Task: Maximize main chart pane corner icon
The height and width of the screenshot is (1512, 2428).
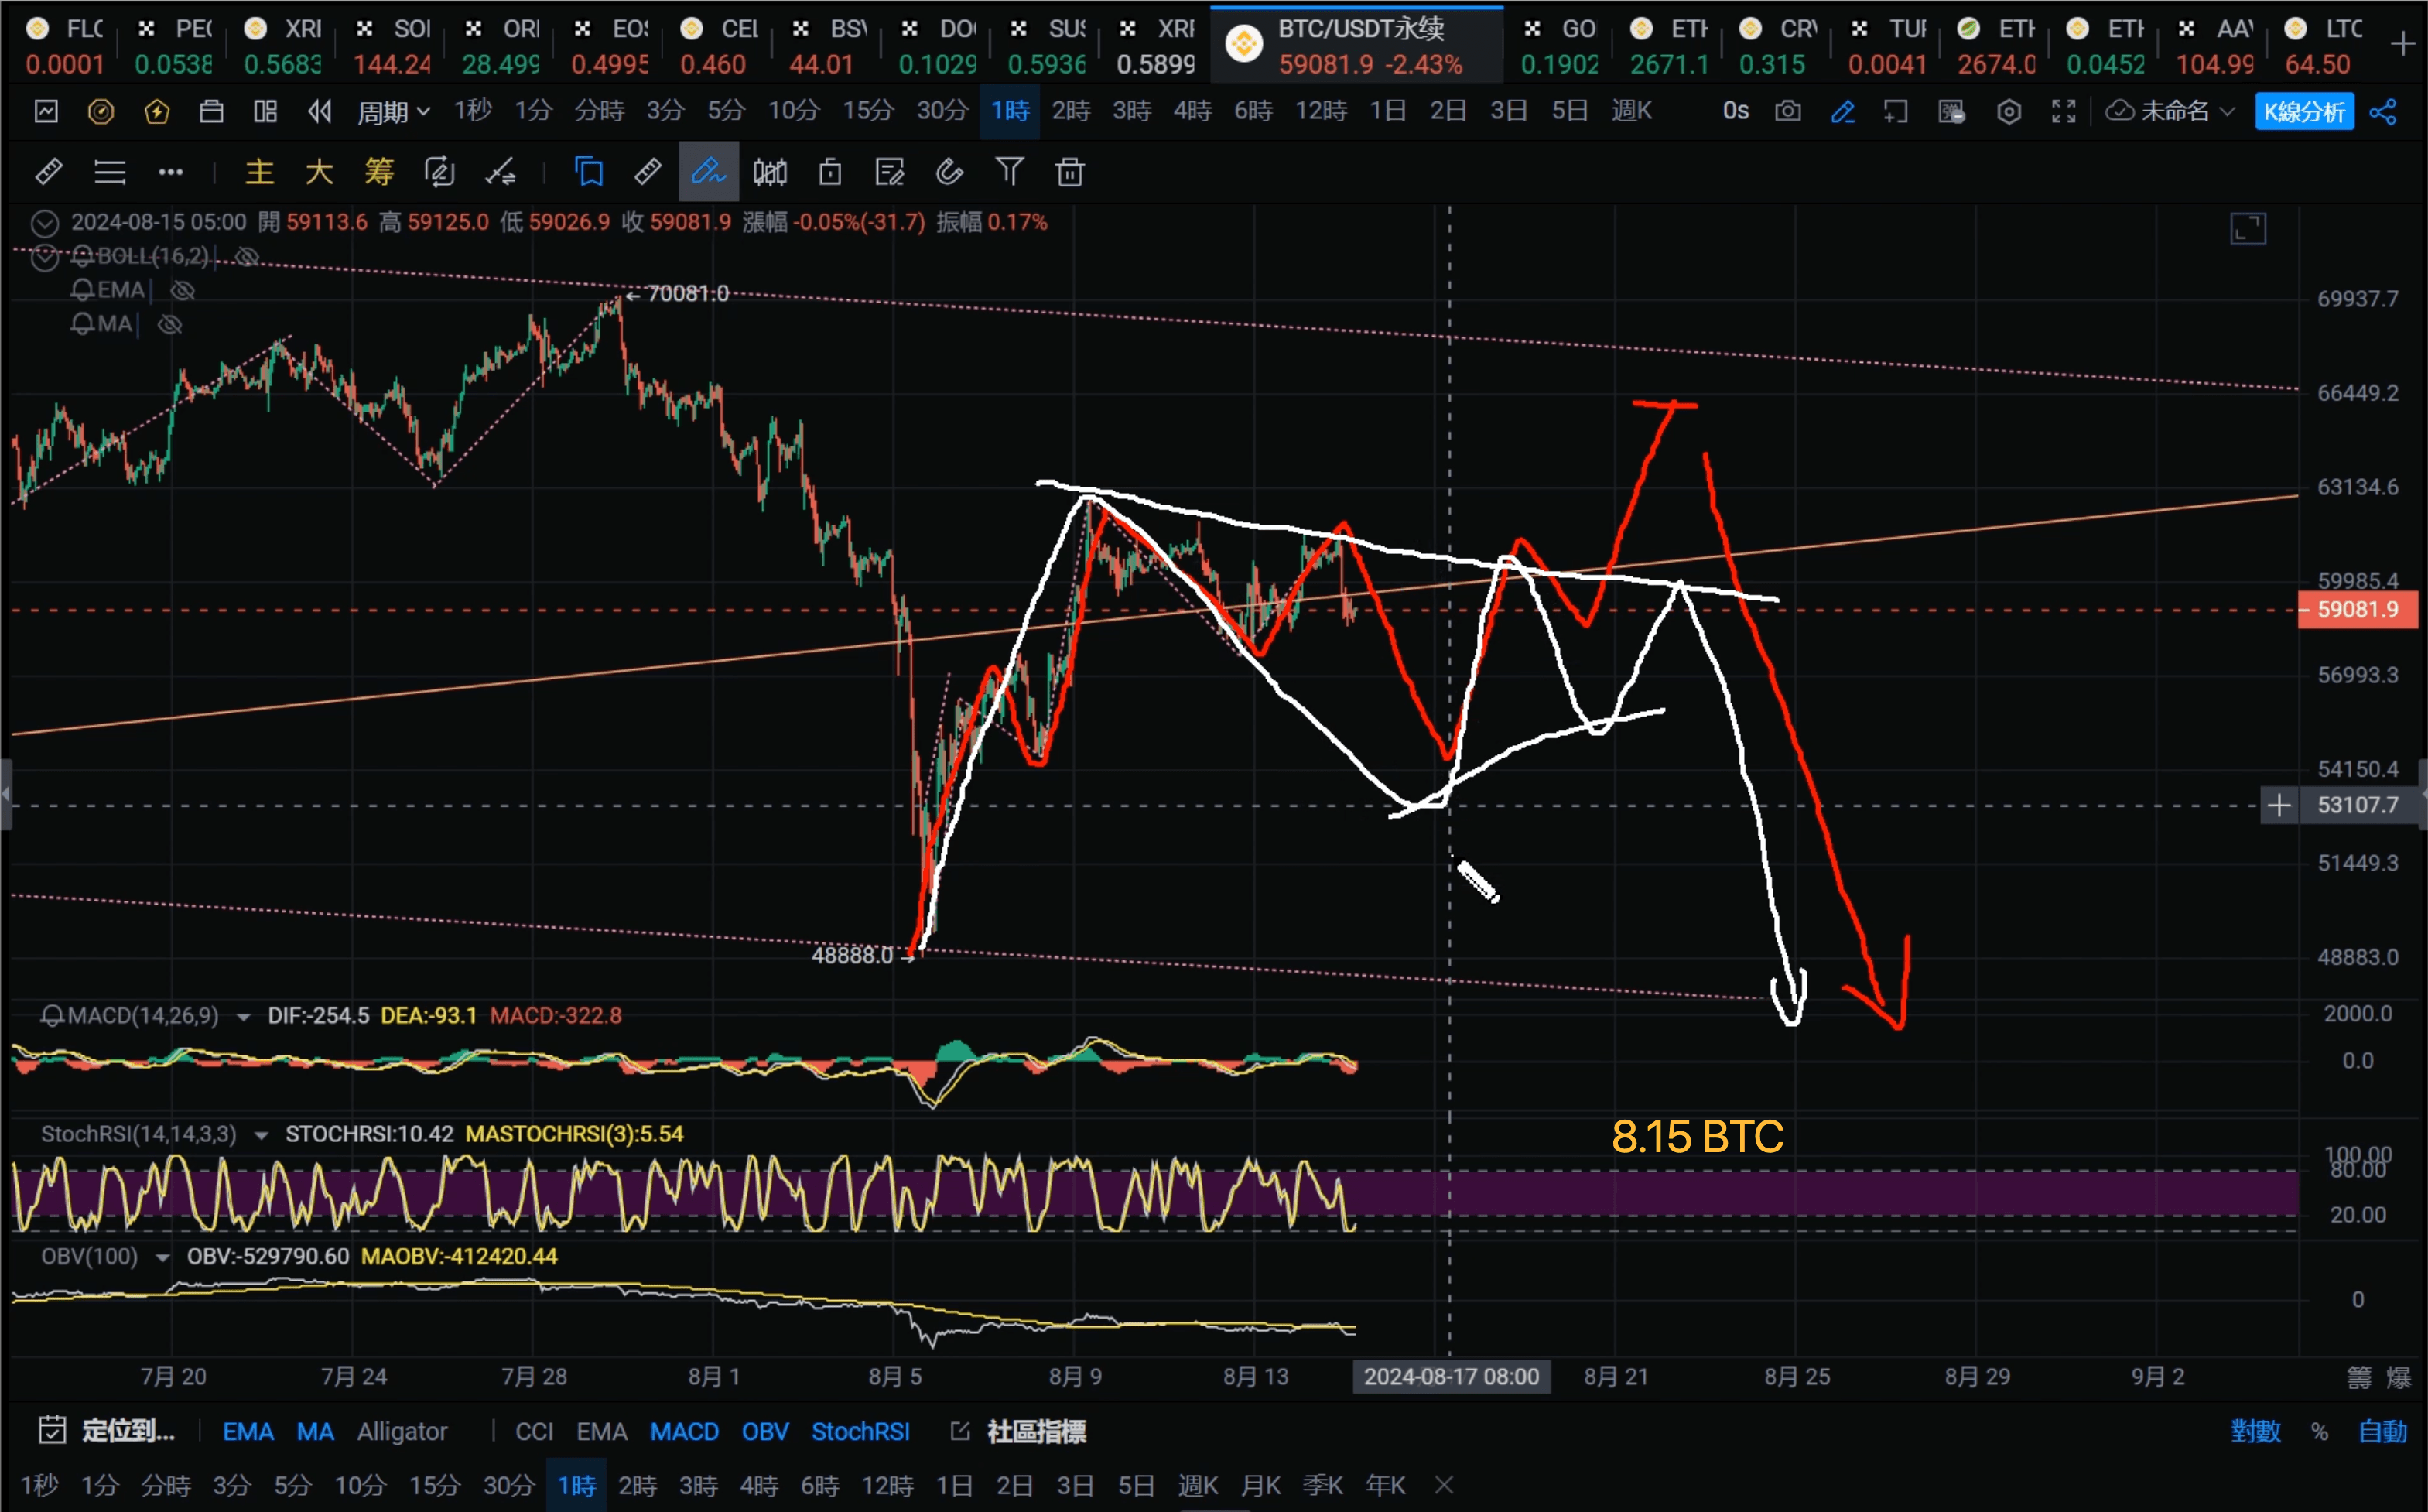Action: pyautogui.click(x=2248, y=229)
